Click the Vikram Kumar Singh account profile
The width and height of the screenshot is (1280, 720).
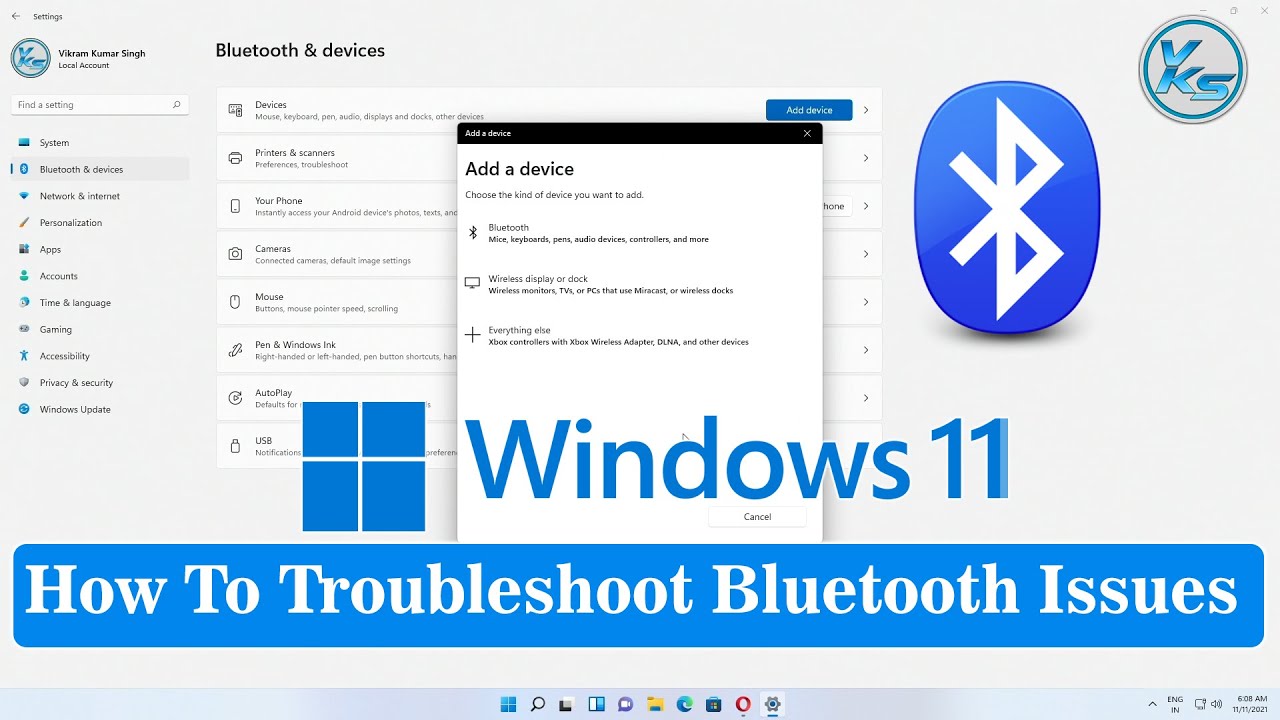coord(79,58)
